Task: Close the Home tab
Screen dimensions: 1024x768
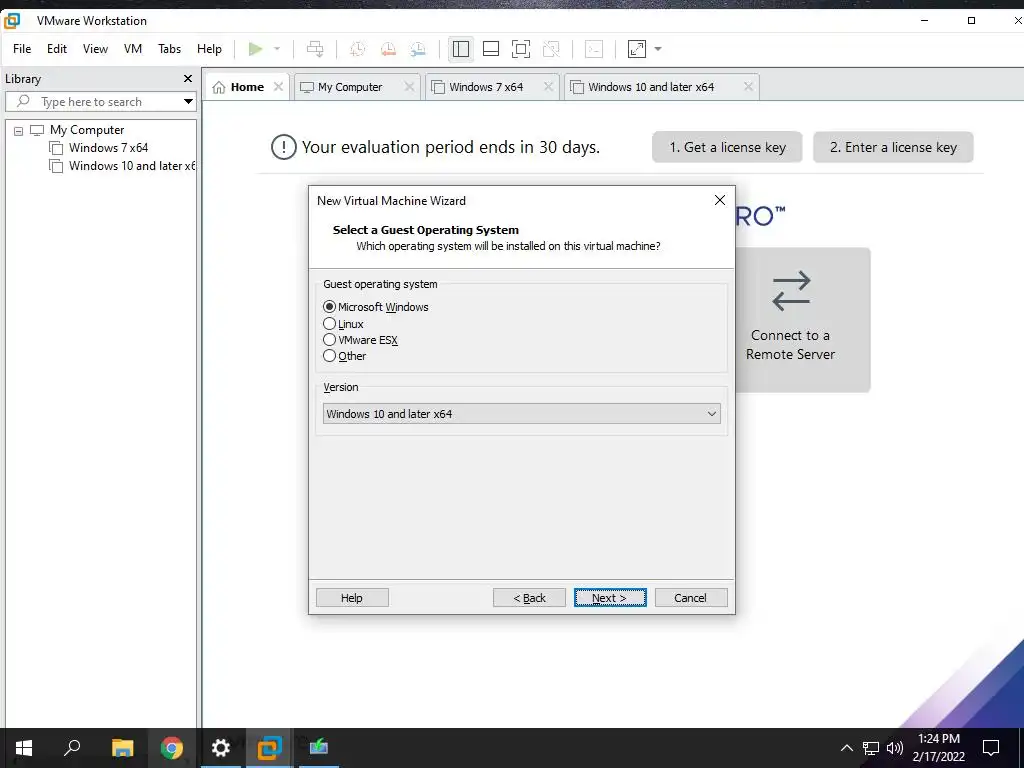Action: click(278, 87)
